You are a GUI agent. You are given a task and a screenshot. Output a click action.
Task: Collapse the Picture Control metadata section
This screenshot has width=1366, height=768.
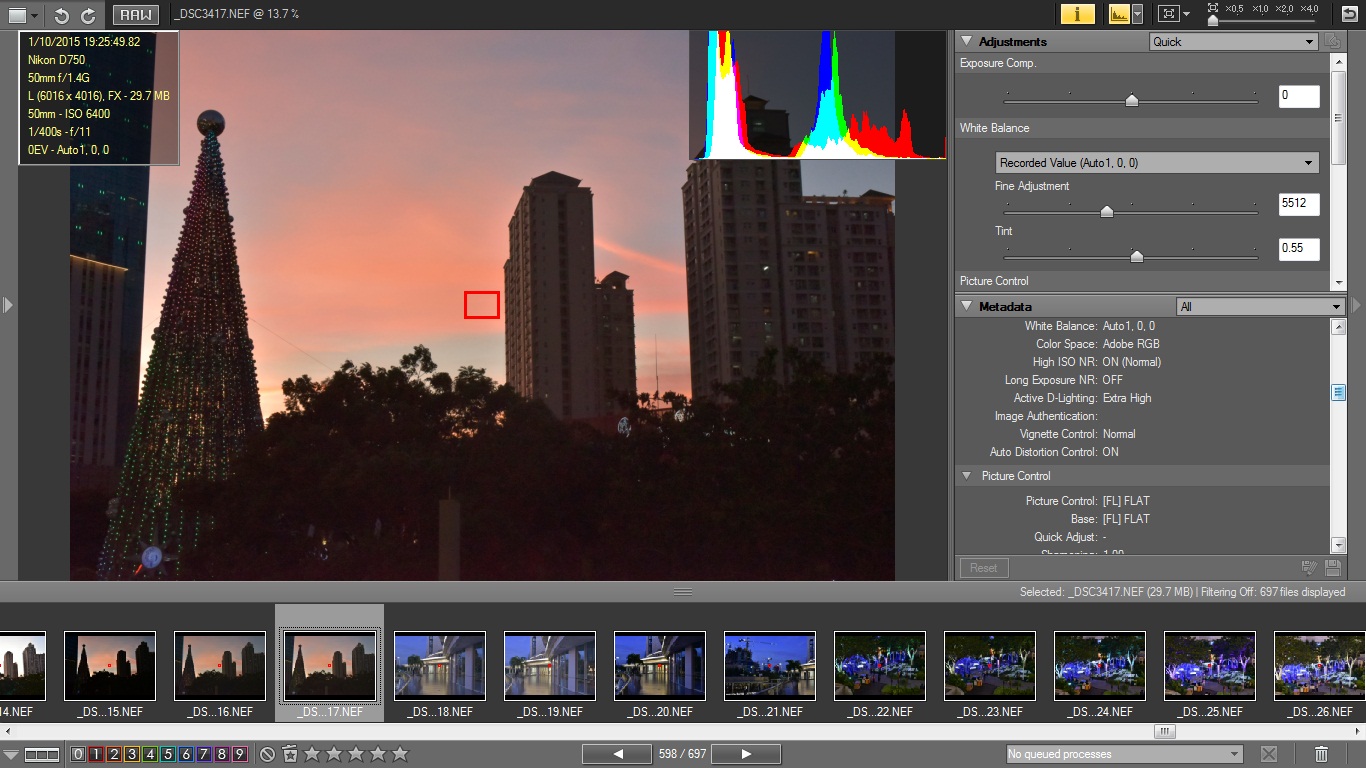coord(967,476)
